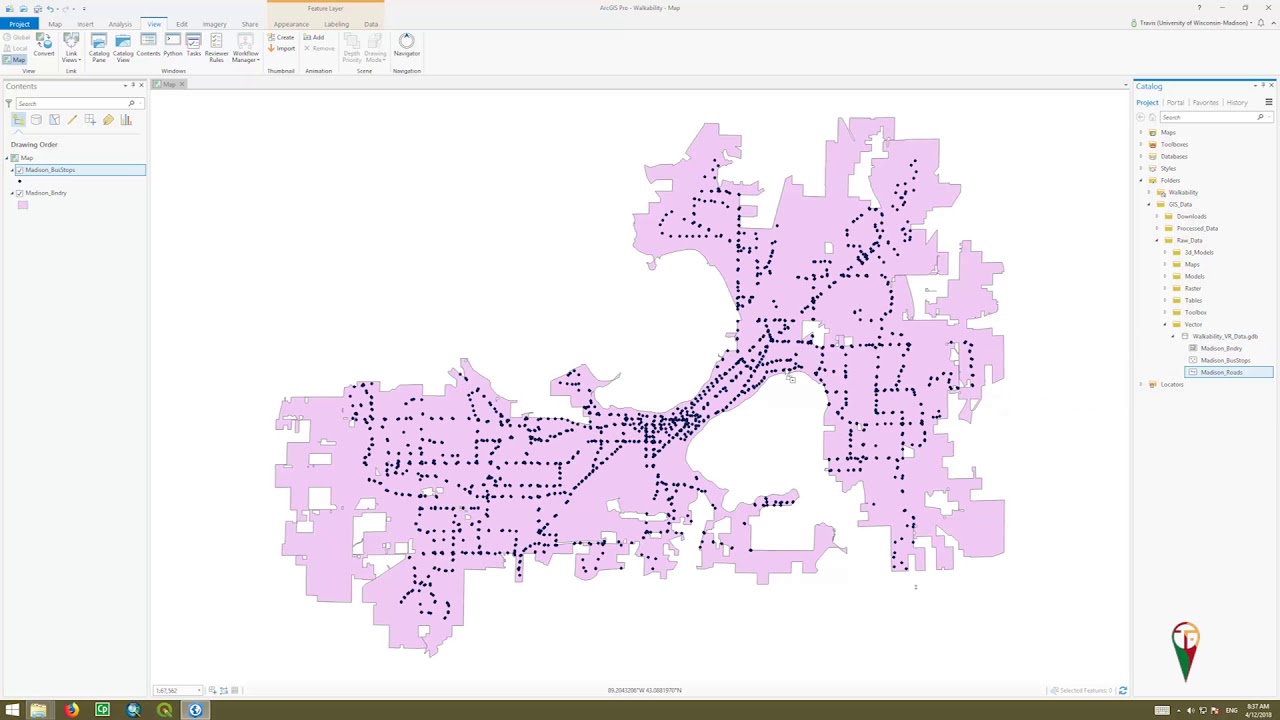Expand the Toolboxes node in Catalog
The height and width of the screenshot is (720, 1280).
(1141, 144)
